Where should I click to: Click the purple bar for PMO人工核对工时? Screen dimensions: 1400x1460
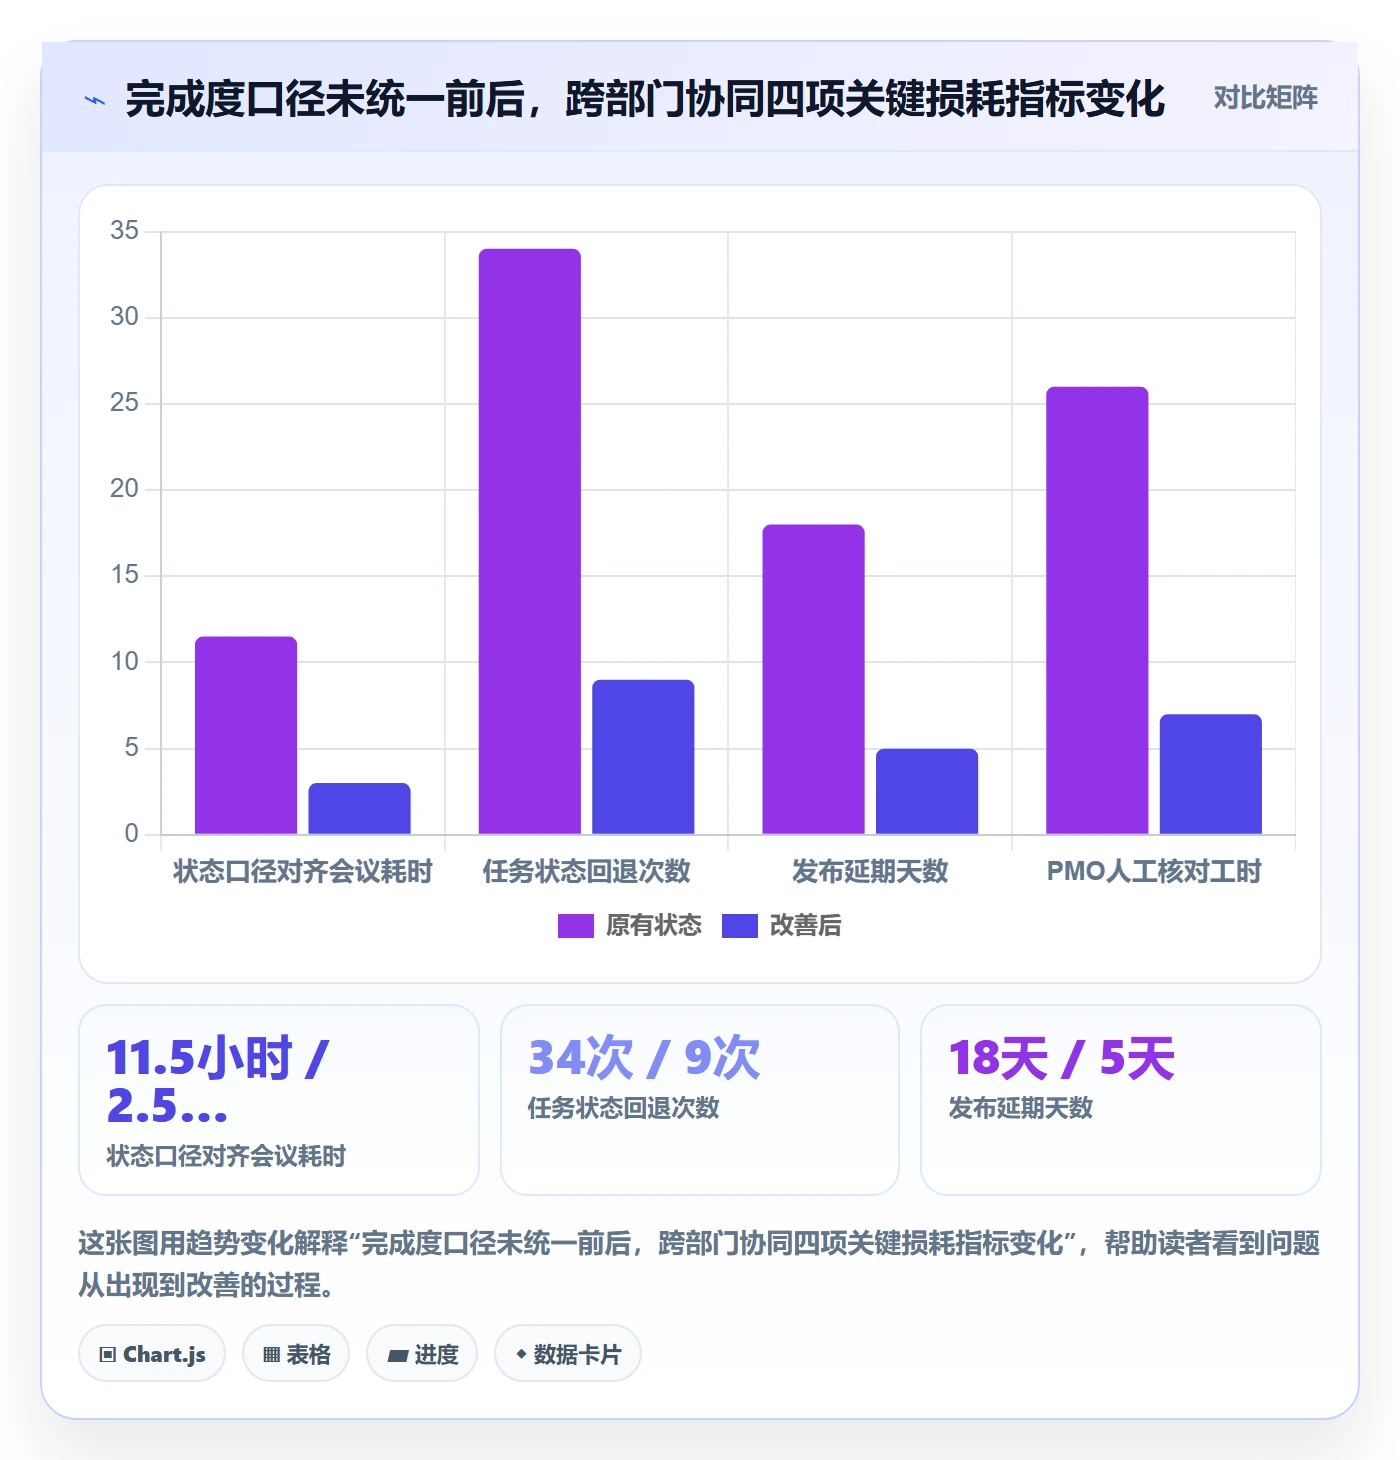coord(1097,610)
